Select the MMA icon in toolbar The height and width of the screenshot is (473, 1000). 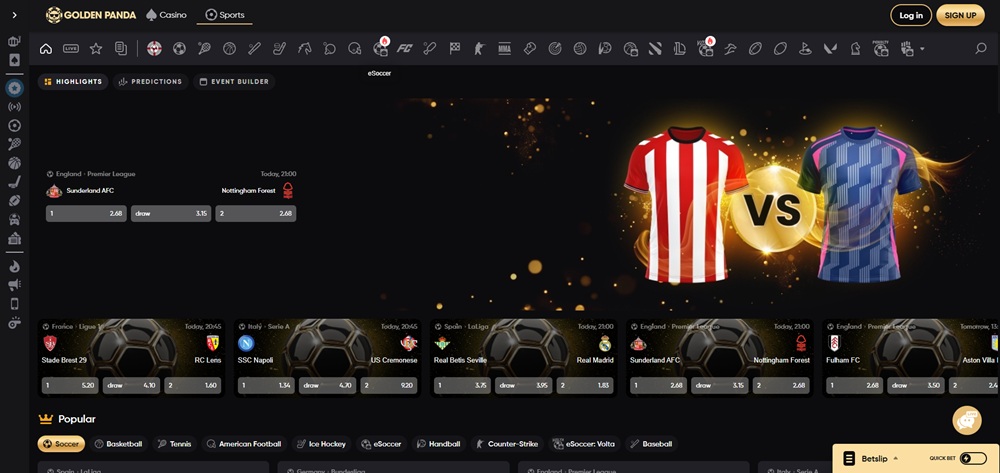pyautogui.click(x=504, y=48)
